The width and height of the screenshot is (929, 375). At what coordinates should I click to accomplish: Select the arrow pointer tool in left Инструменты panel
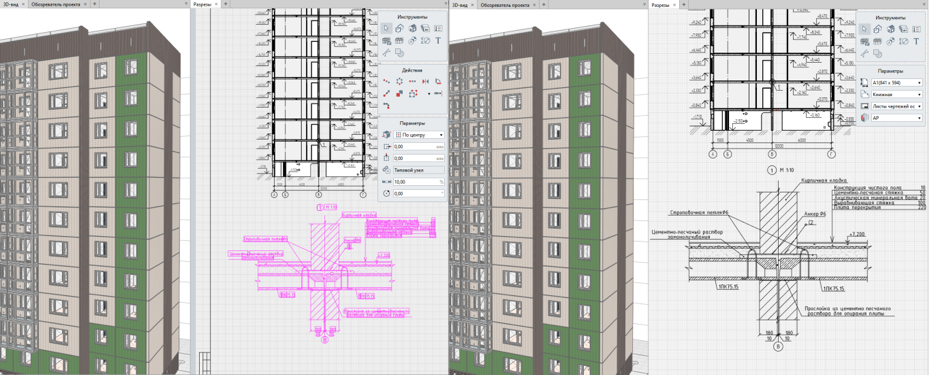click(x=386, y=28)
